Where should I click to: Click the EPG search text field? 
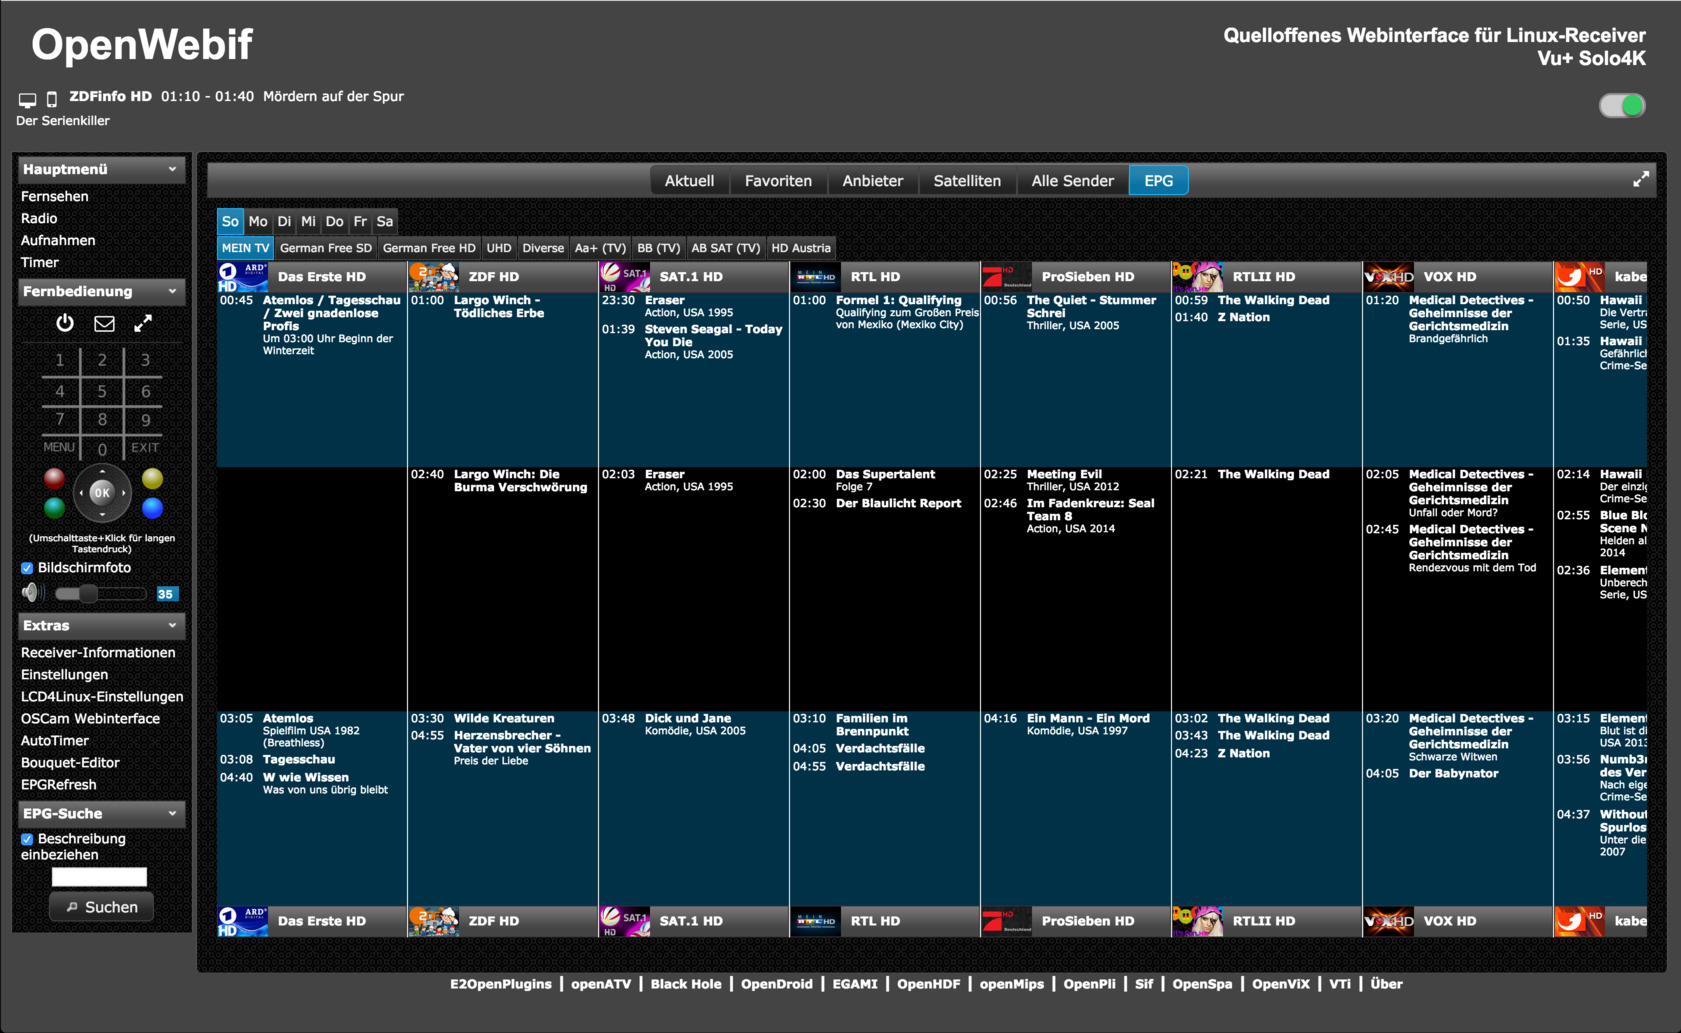click(x=99, y=877)
